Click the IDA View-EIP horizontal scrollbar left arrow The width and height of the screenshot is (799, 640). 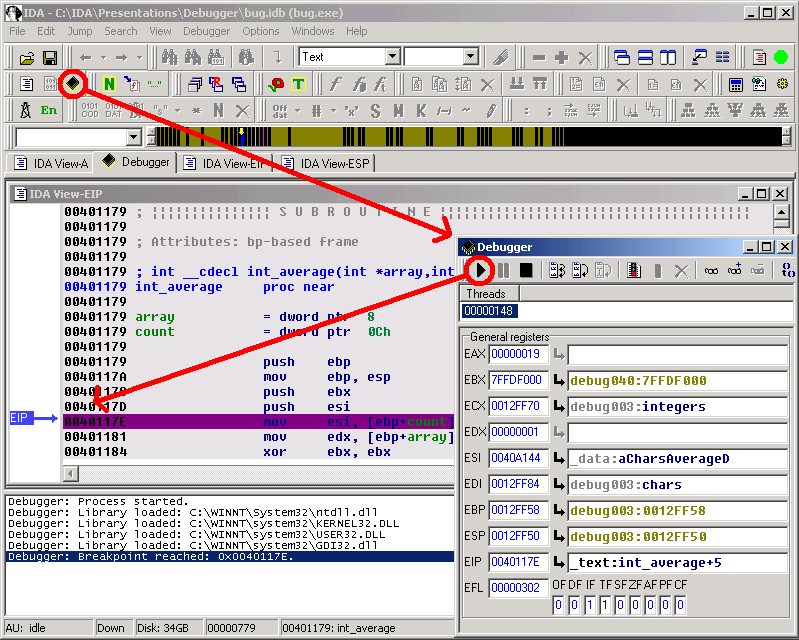71,473
